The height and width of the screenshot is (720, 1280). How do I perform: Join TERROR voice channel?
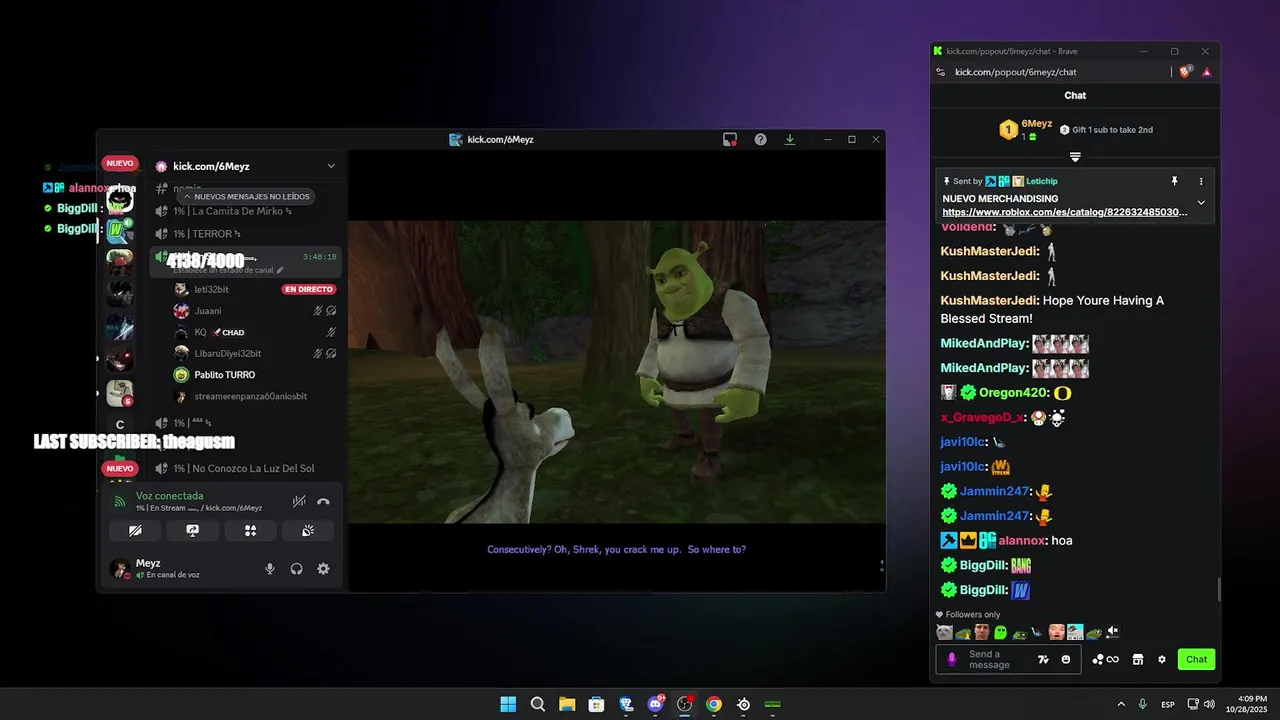tap(246, 234)
